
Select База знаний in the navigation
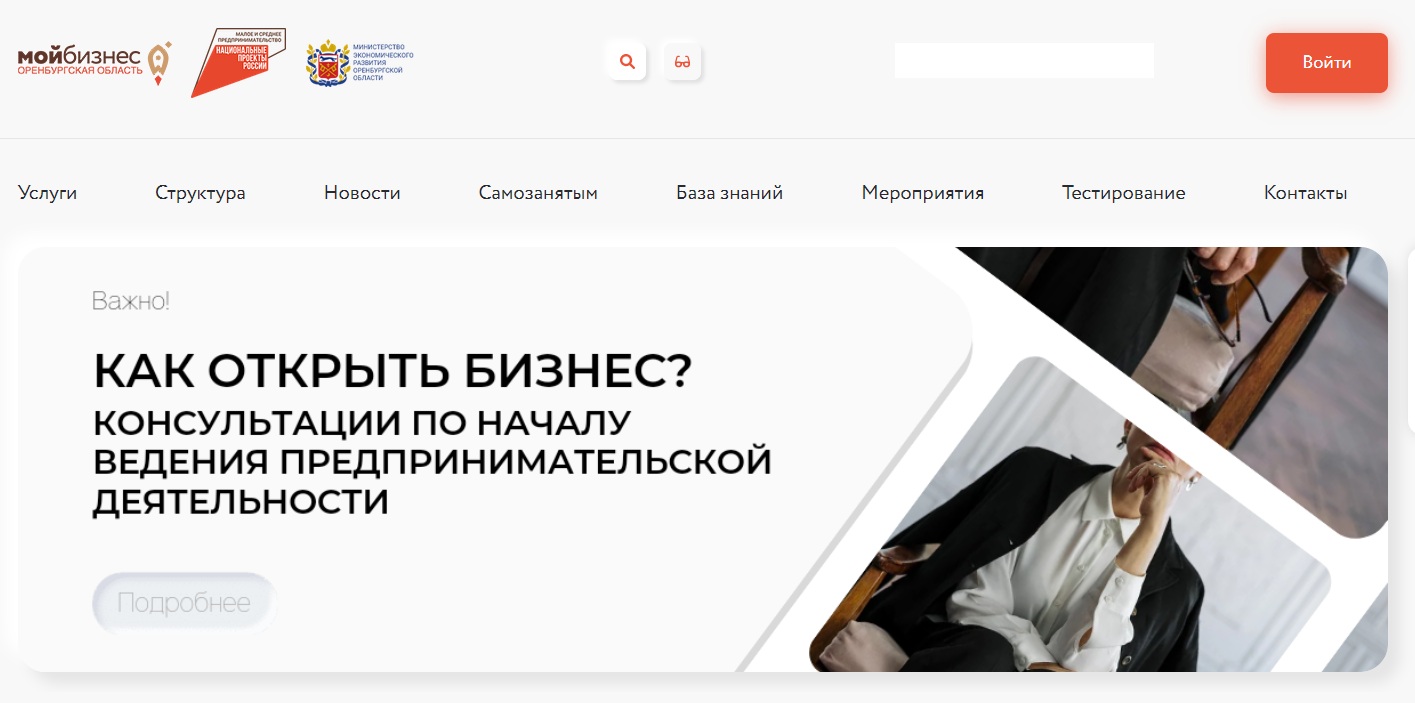point(729,193)
